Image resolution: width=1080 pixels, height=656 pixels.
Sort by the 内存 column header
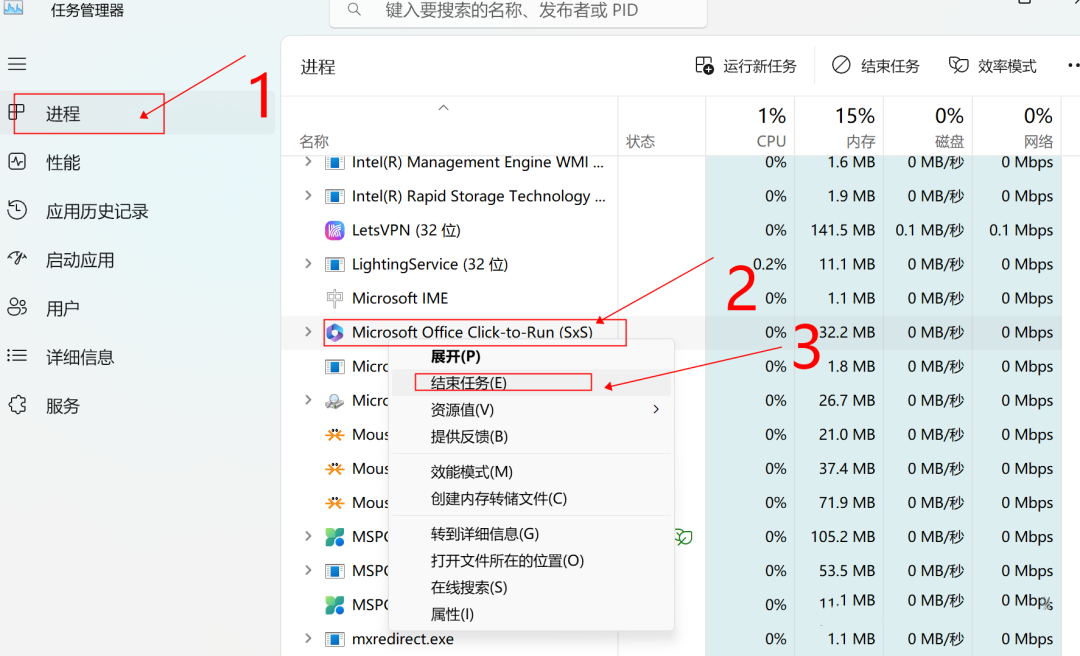click(861, 141)
